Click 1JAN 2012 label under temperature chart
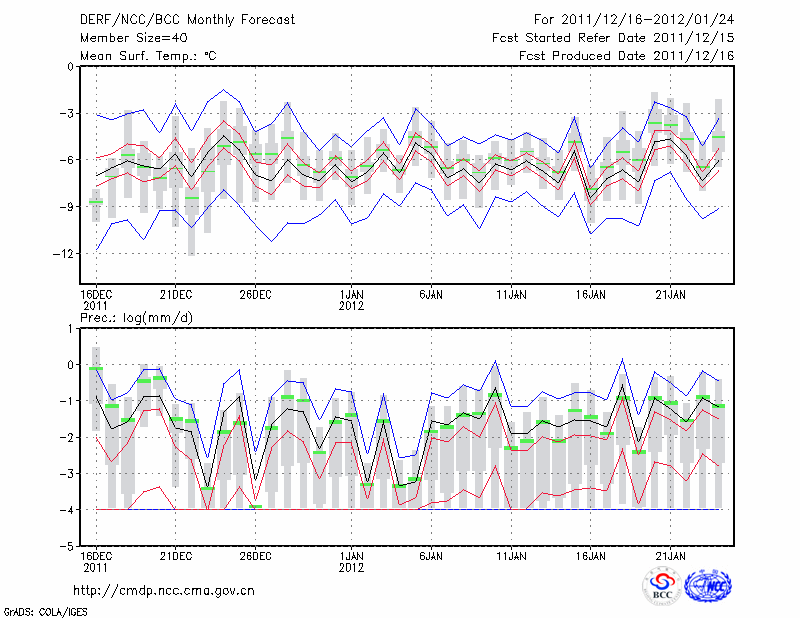 click(351, 299)
